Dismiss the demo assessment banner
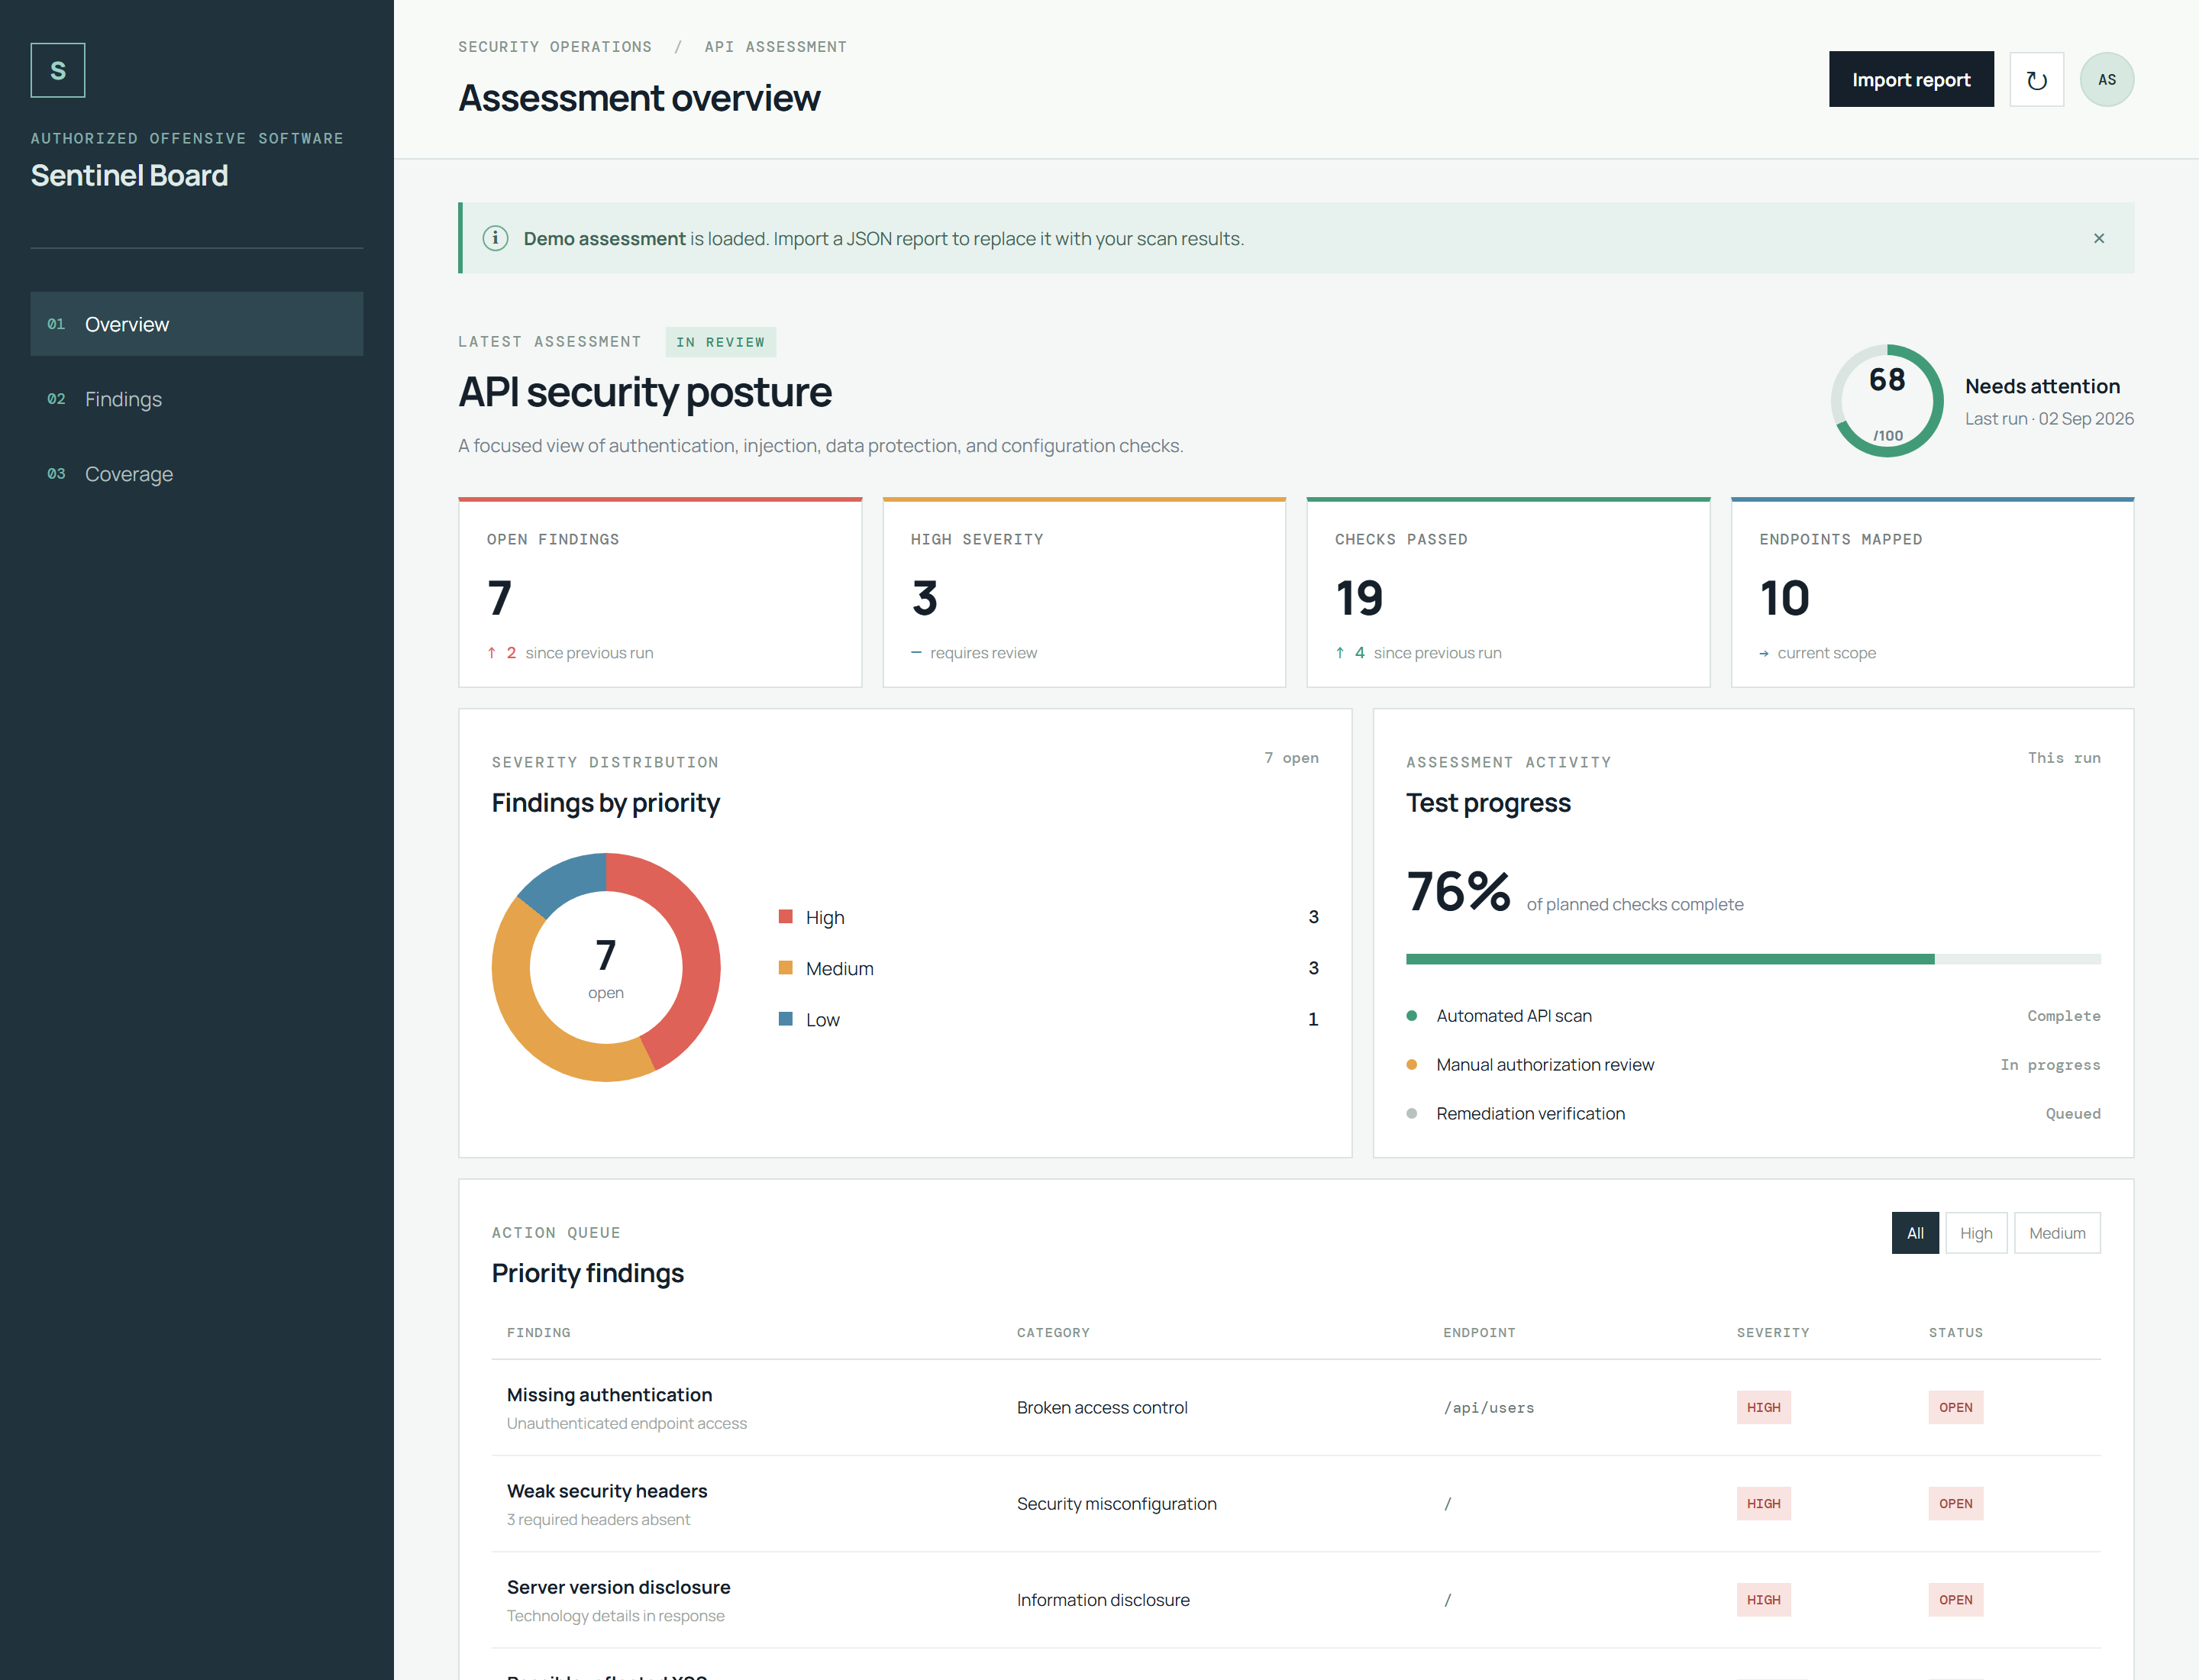Screen dimensions: 2199x1680 tap(2098, 238)
